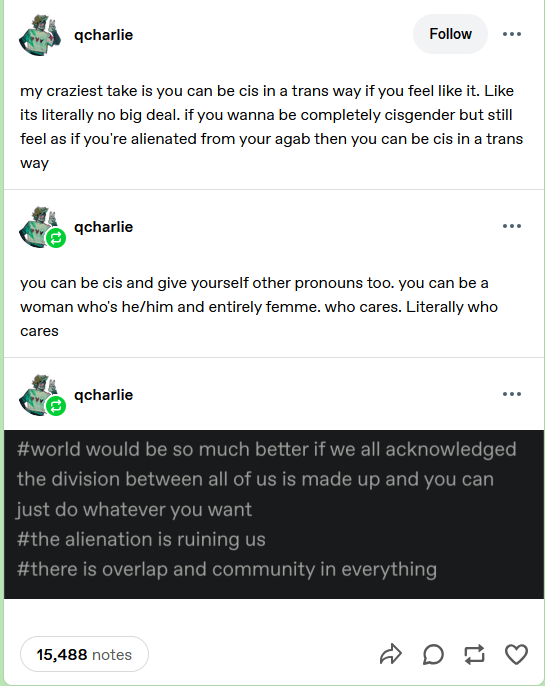Open the qcharlie username link in the first post

[x=103, y=35]
